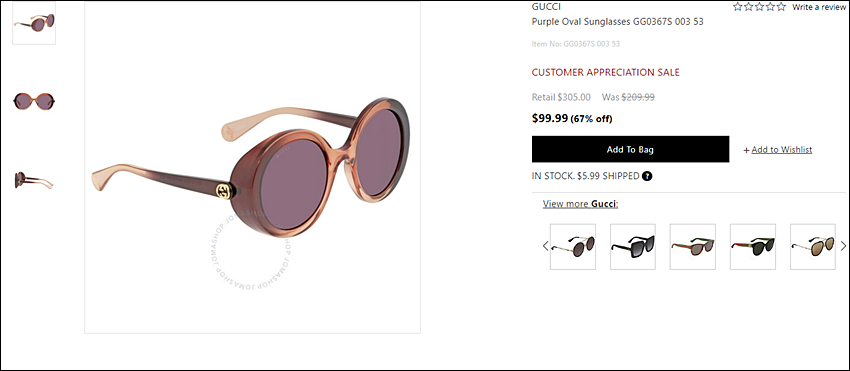
Task: Open the gold aviator sunglasses in carousel
Action: [x=813, y=246]
